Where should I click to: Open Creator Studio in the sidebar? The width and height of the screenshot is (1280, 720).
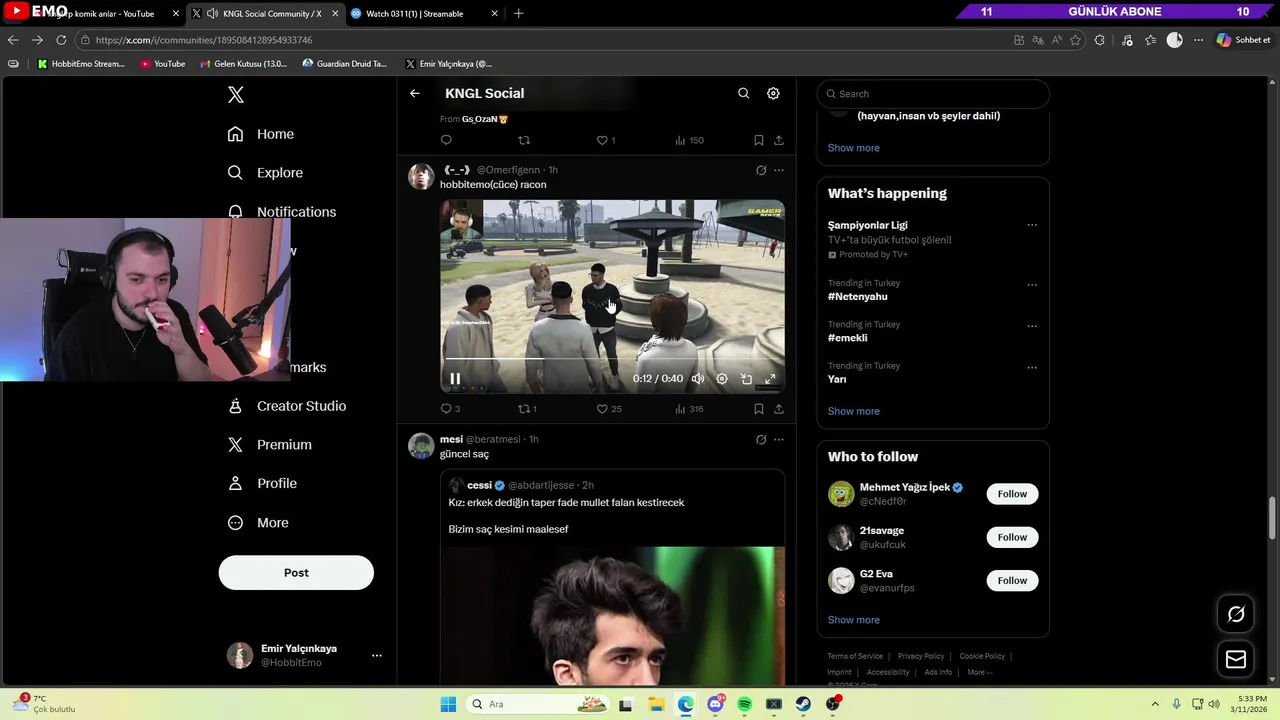point(287,406)
